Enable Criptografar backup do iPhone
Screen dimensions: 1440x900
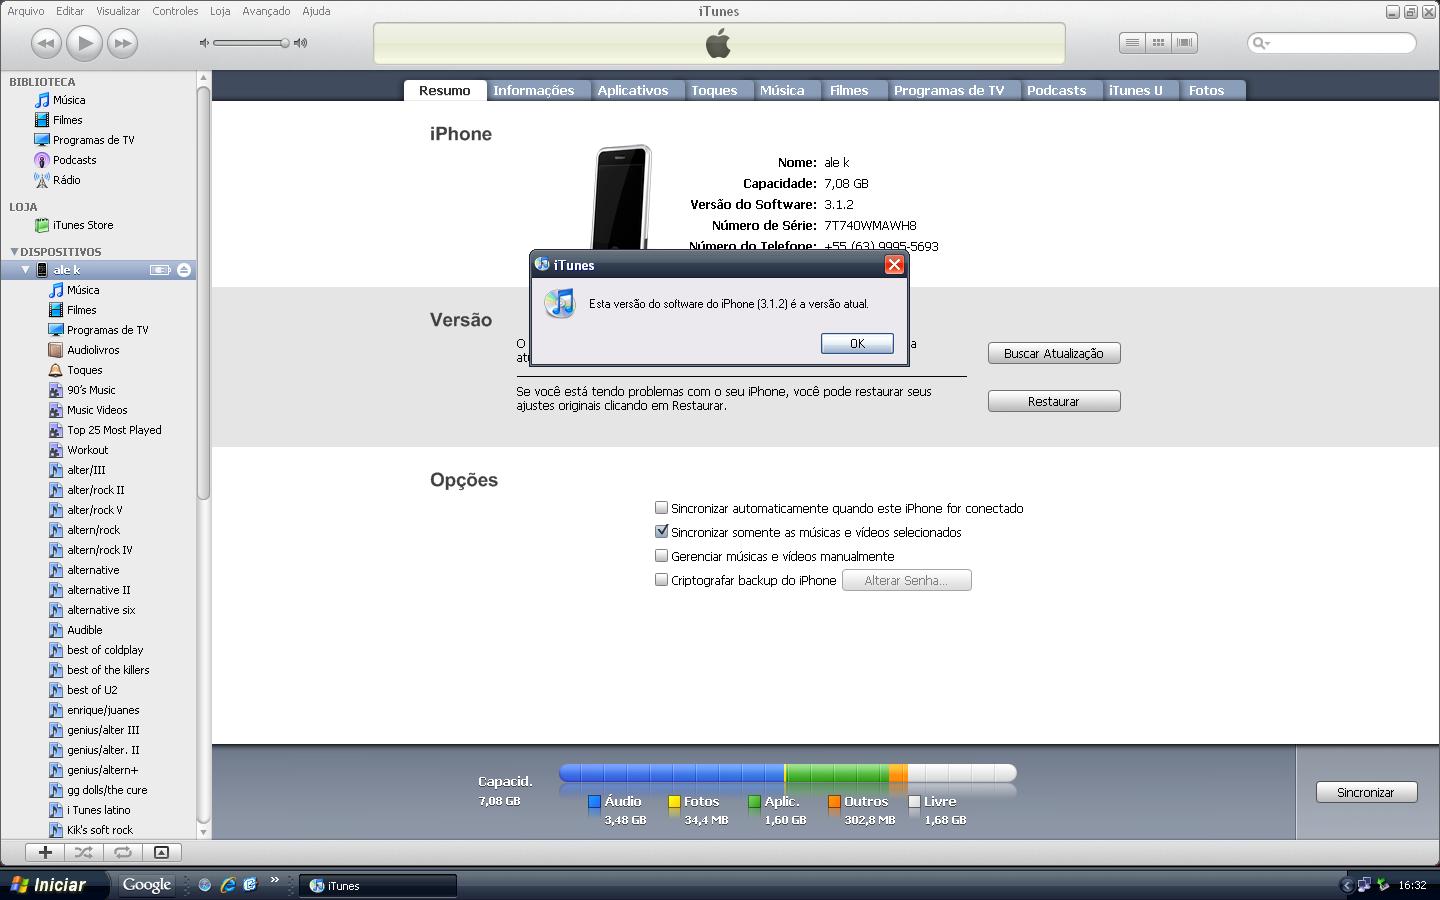(661, 580)
